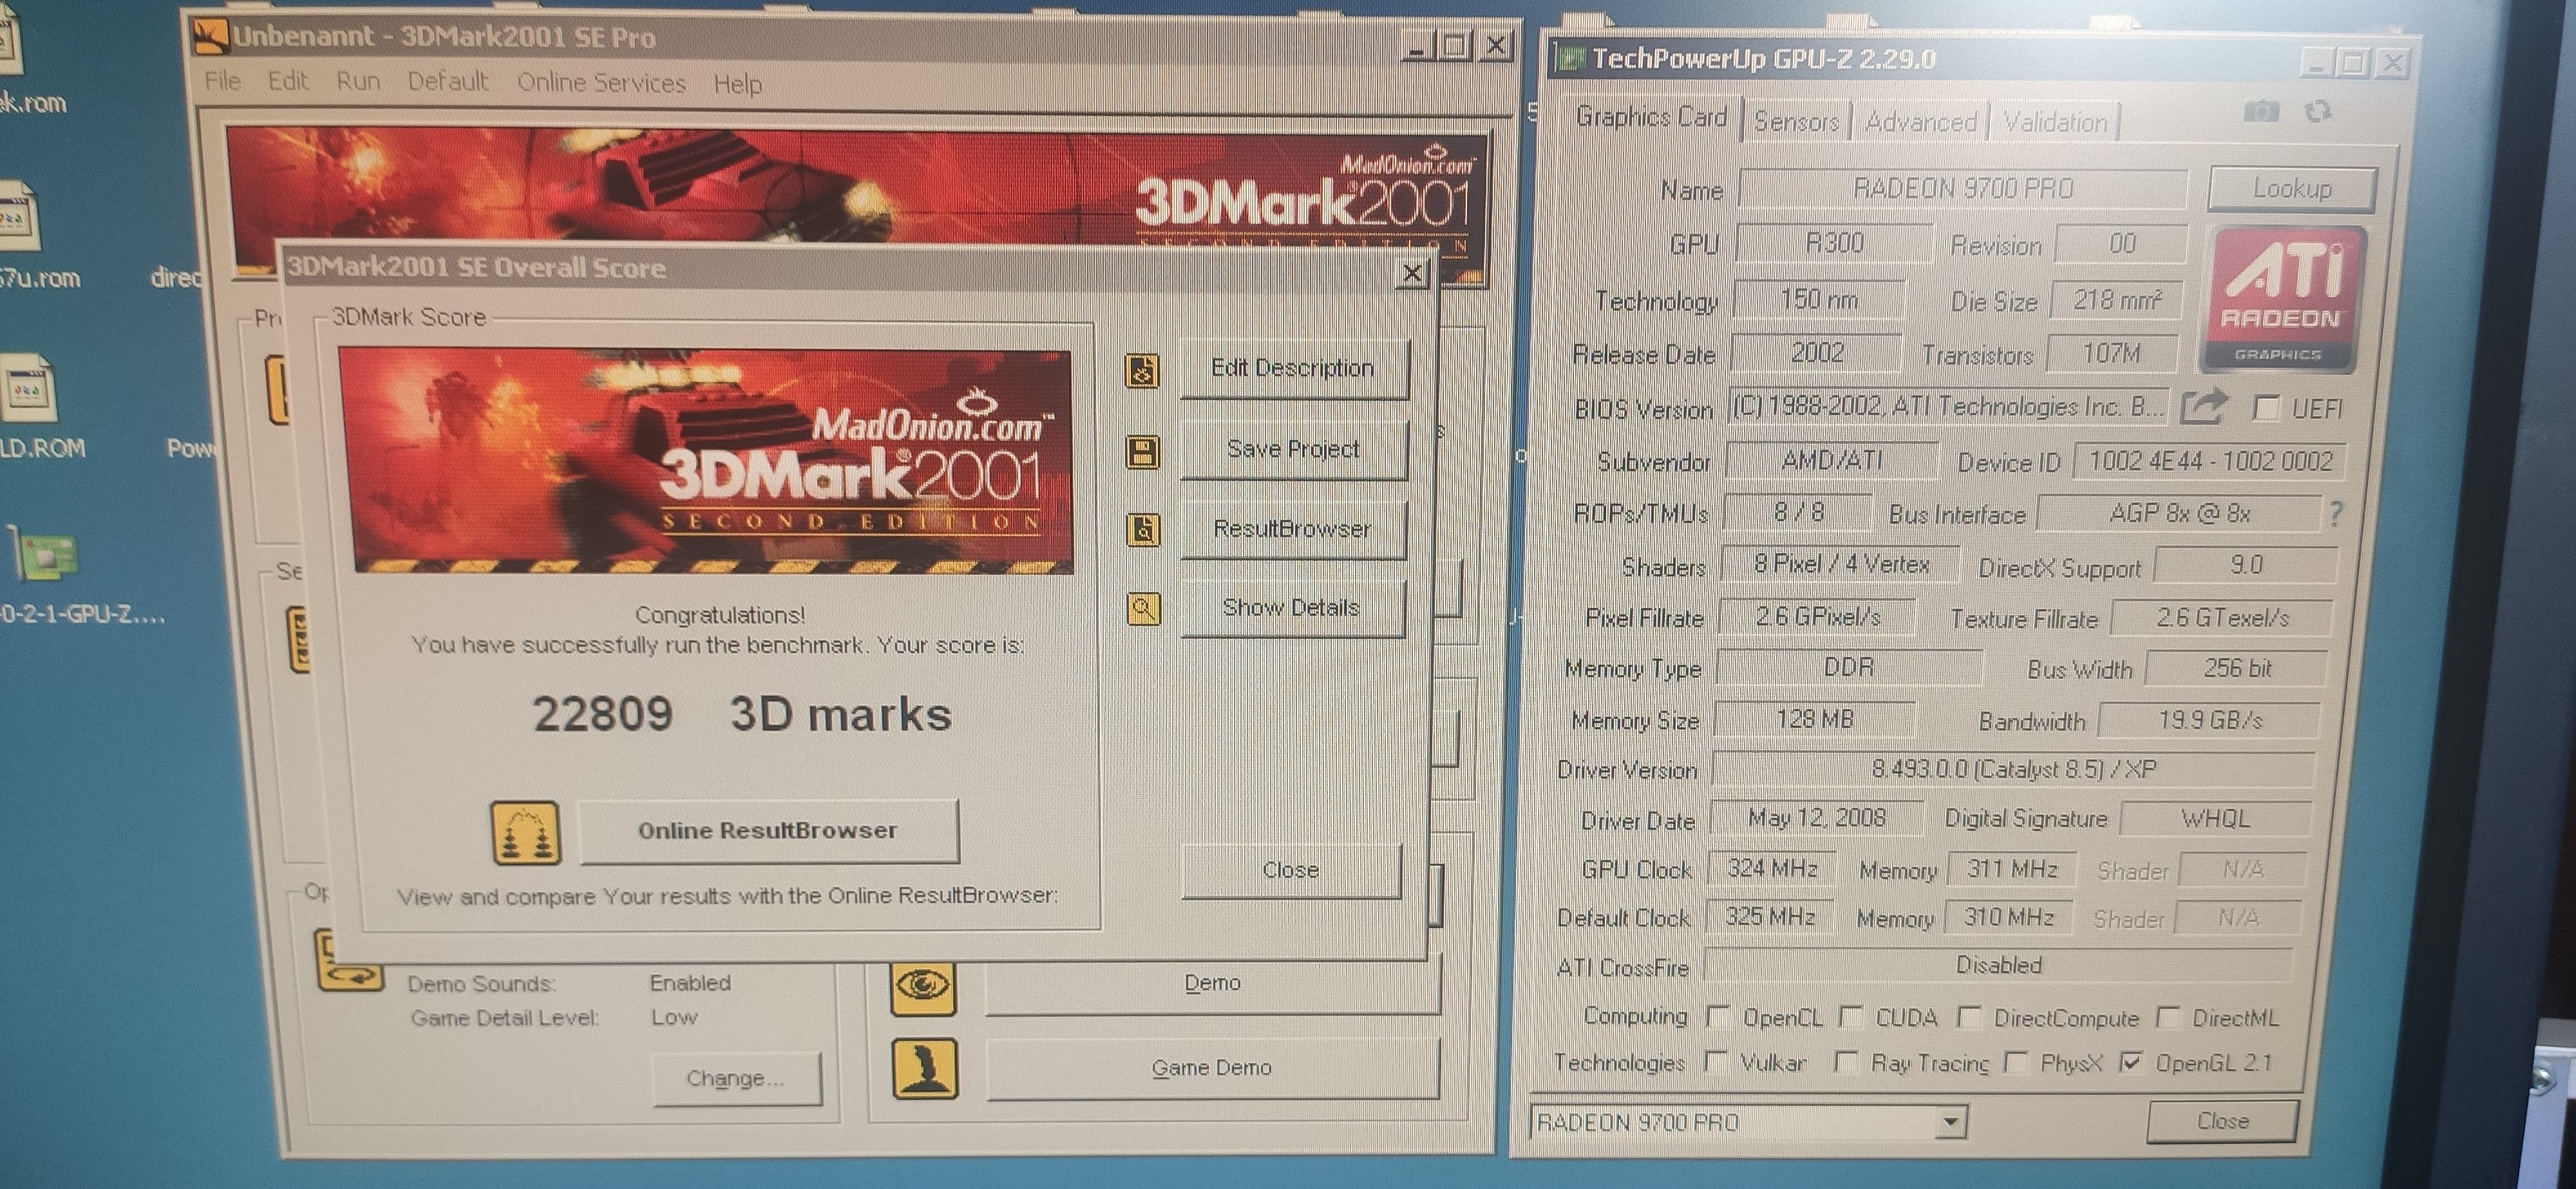The width and height of the screenshot is (2576, 1189).
Task: Close the Overall Score dialog with X
Action: [1412, 274]
